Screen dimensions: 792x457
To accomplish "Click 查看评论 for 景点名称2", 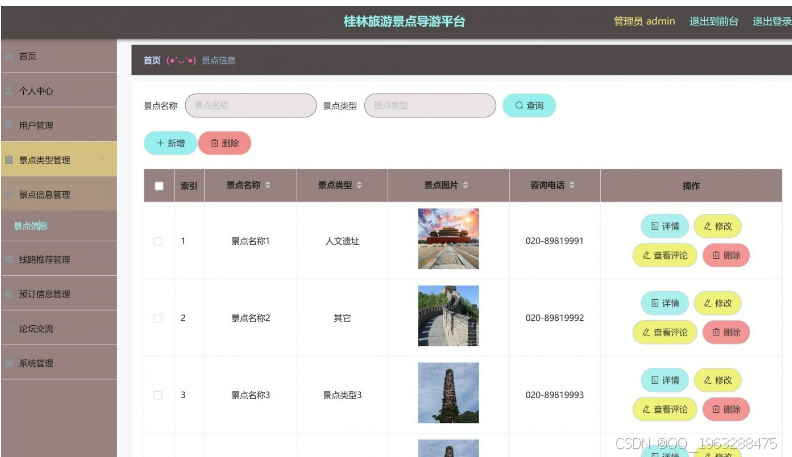I will coord(665,332).
